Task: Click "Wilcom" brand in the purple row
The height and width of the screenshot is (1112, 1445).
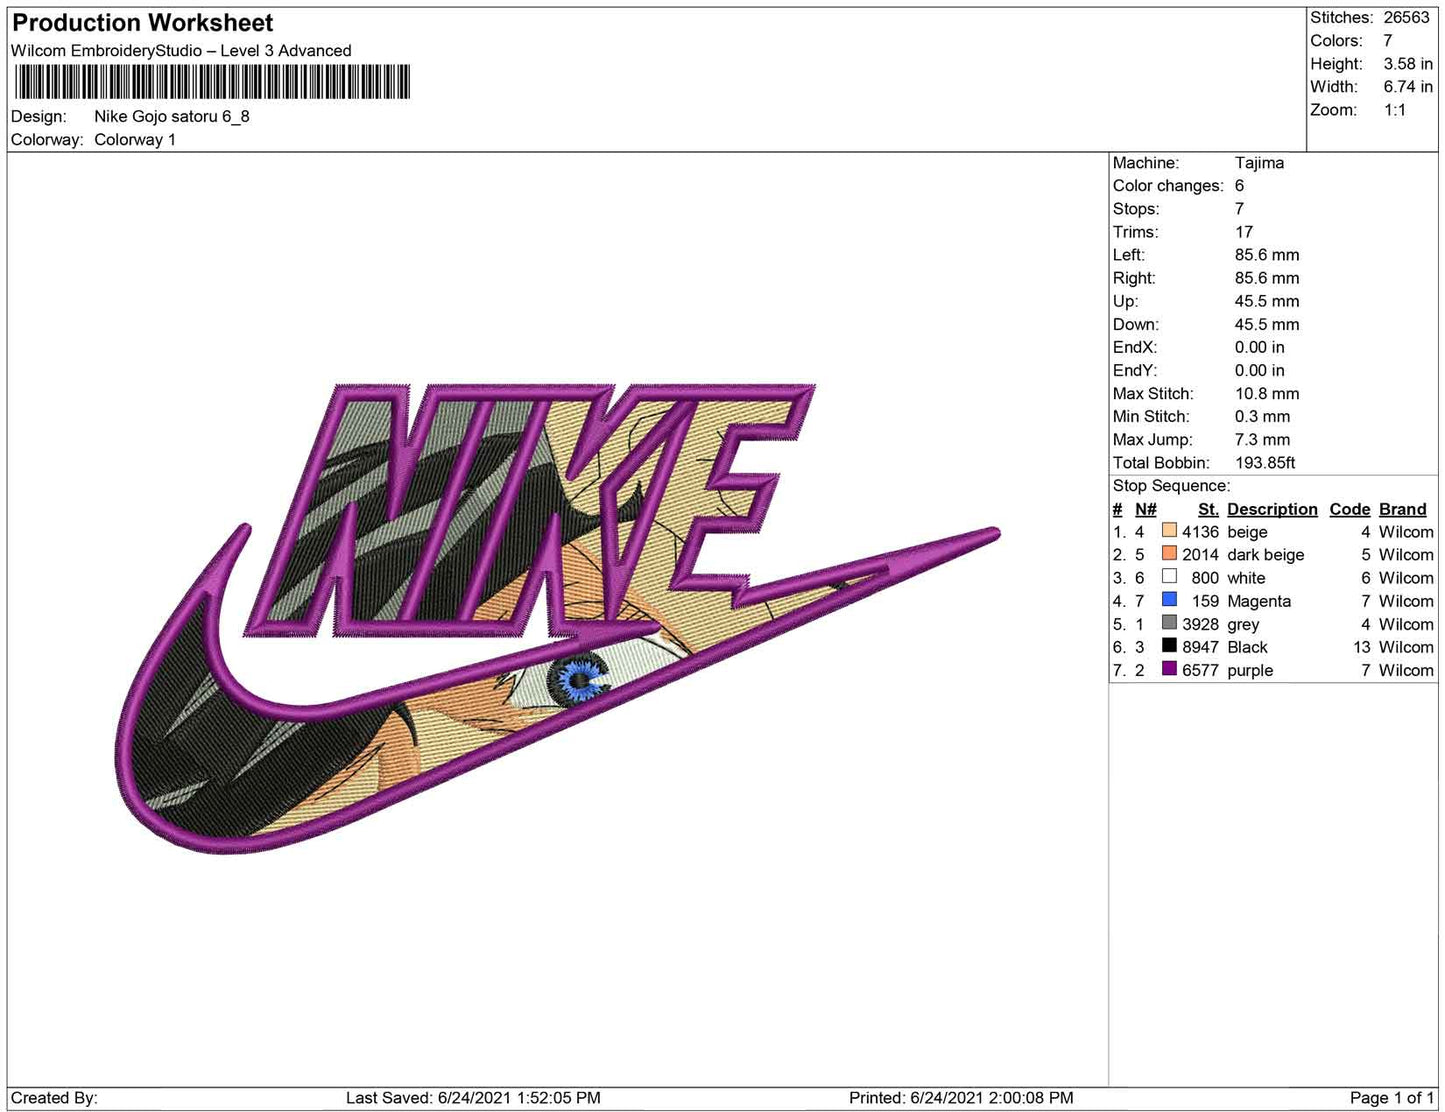Action: [x=1406, y=670]
